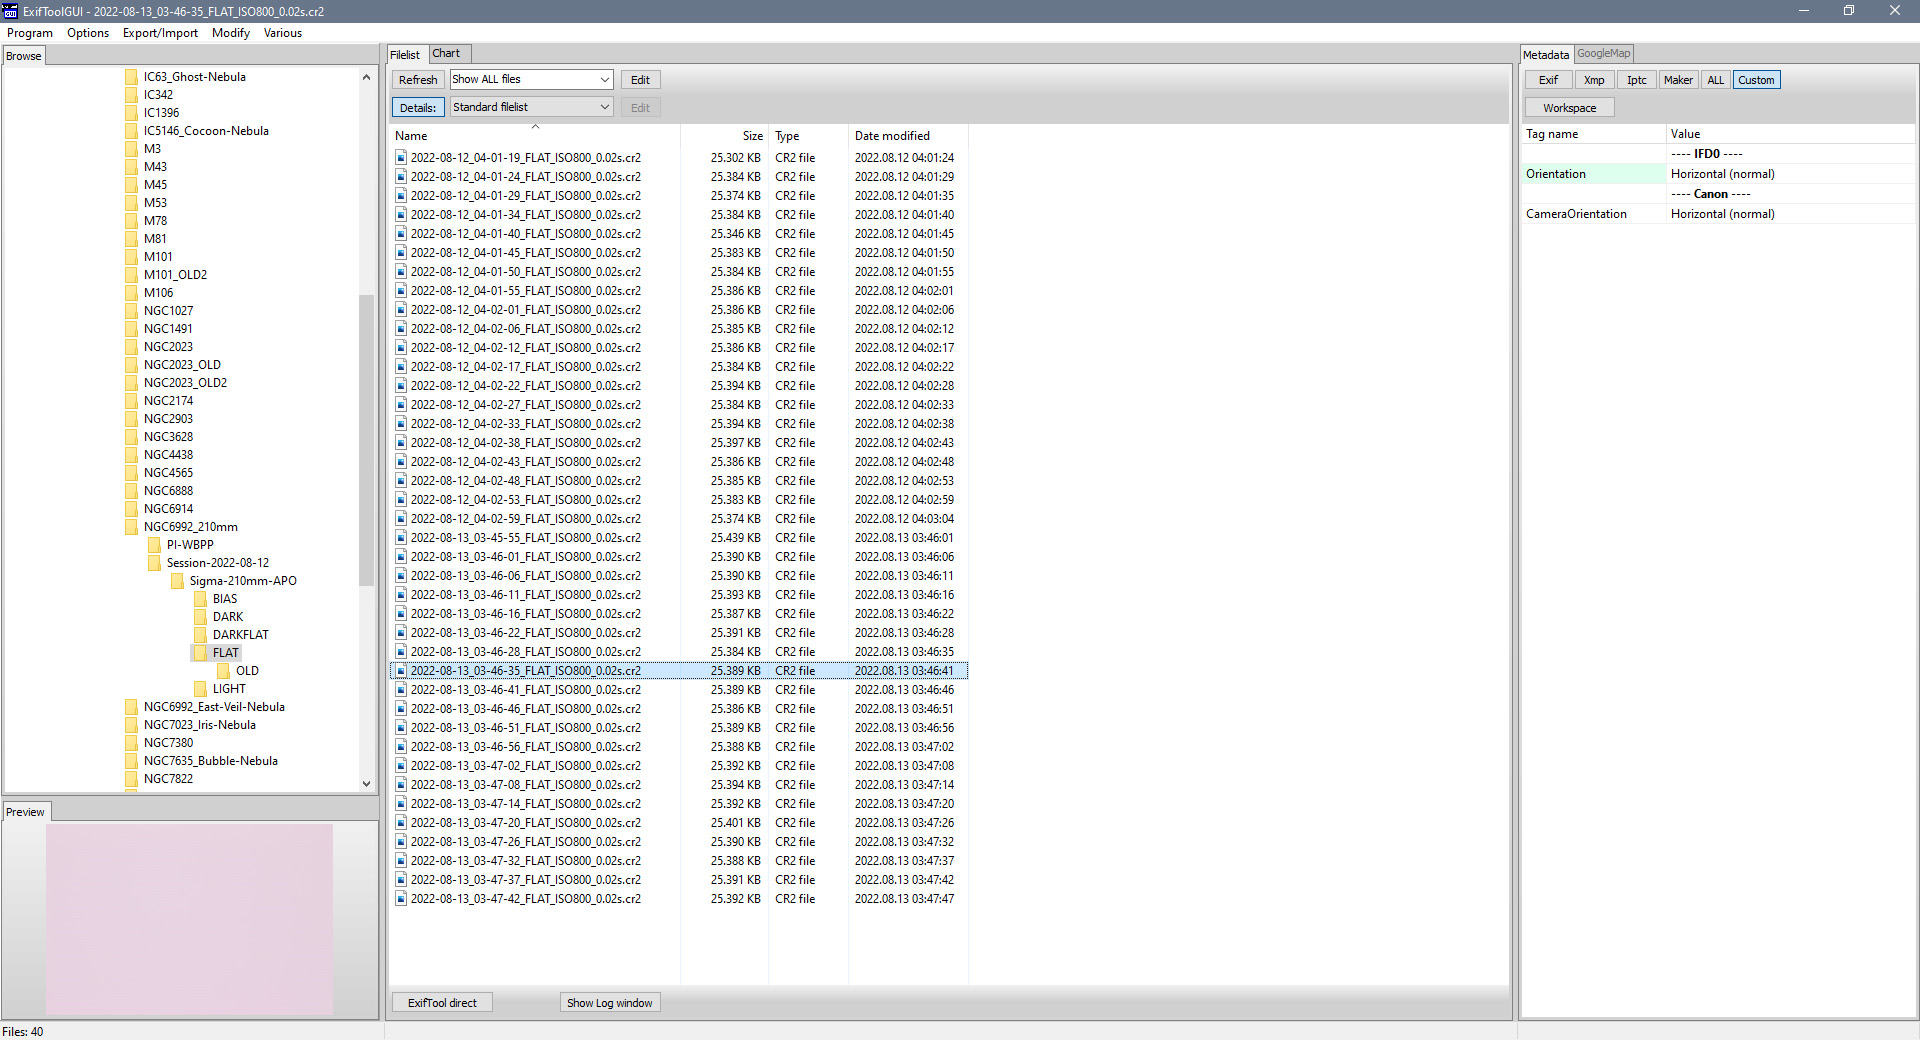Viewport: 1920px width, 1040px height.
Task: Click the IC63_Ghost-Nebula folder icon
Action: point(131,77)
